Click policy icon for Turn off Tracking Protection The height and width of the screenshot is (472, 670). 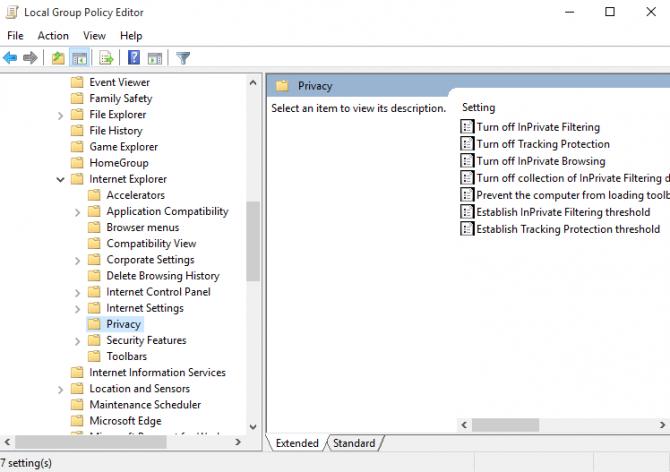coord(467,144)
